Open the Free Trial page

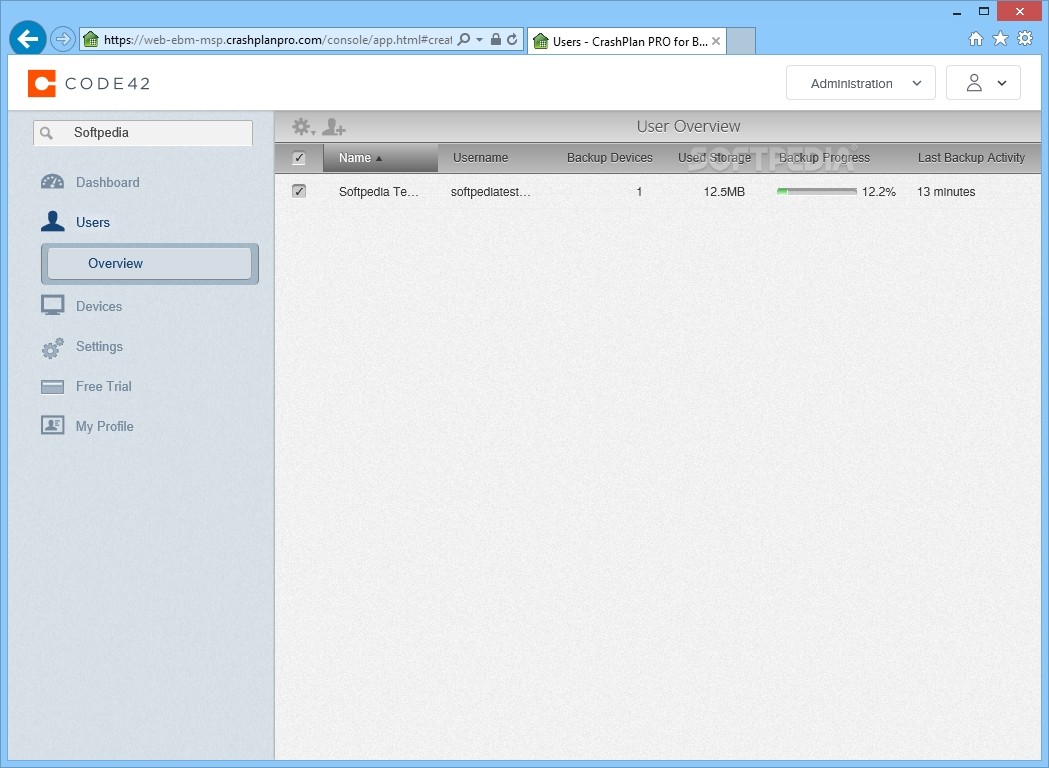104,387
